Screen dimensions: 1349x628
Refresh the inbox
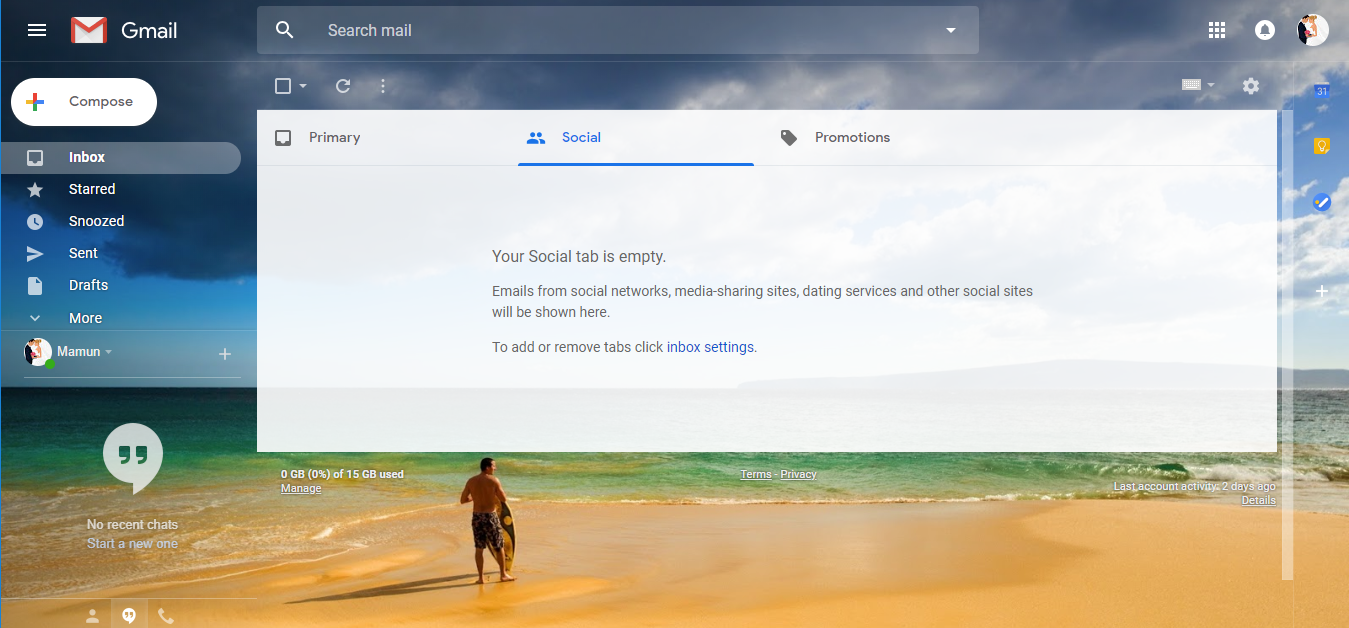[x=342, y=86]
